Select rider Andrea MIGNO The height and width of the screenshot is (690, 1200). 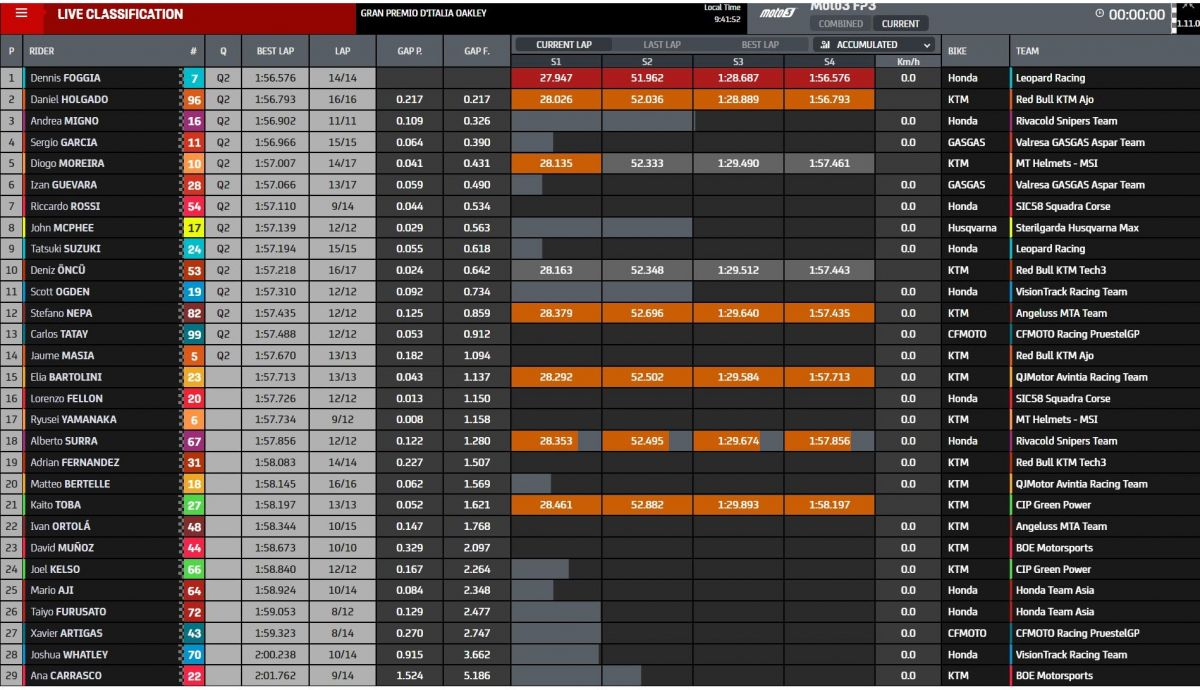64,121
